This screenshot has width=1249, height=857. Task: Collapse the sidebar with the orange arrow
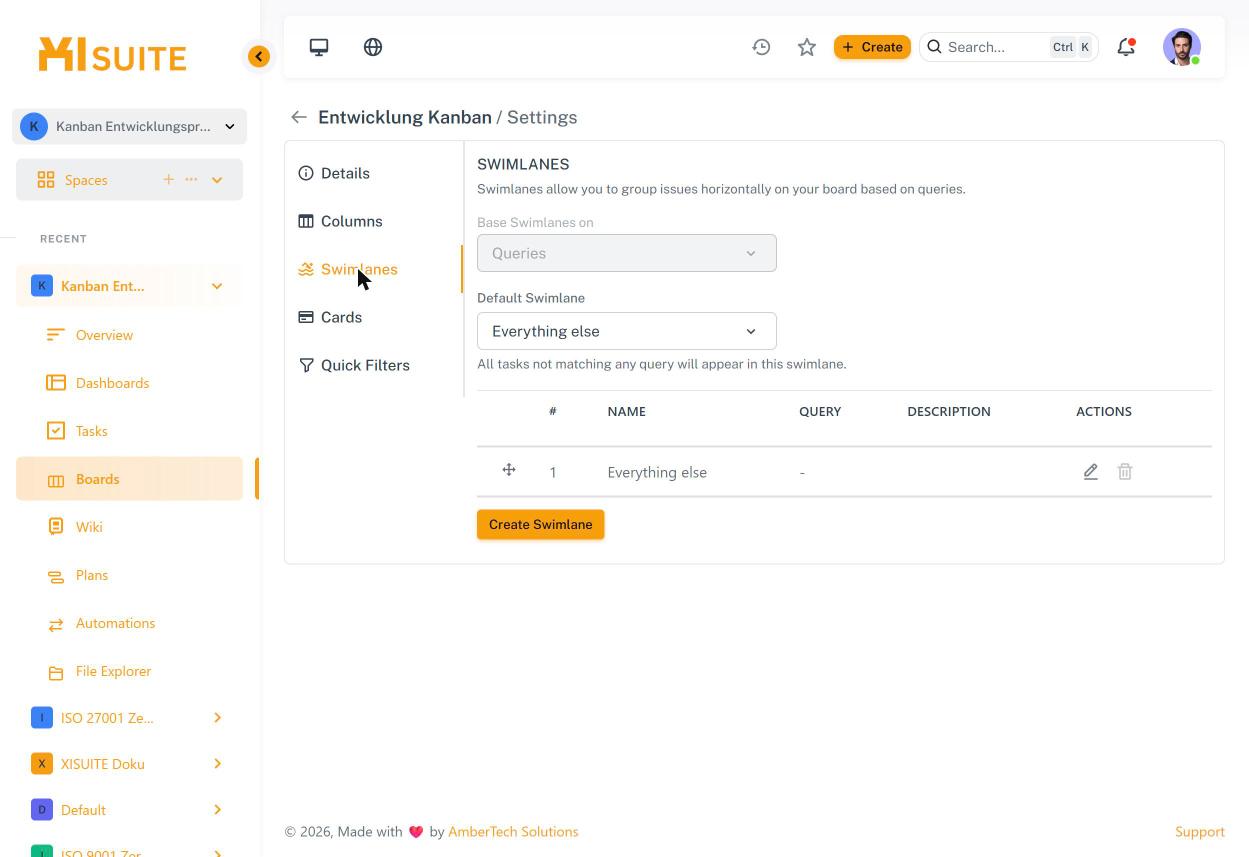click(259, 56)
